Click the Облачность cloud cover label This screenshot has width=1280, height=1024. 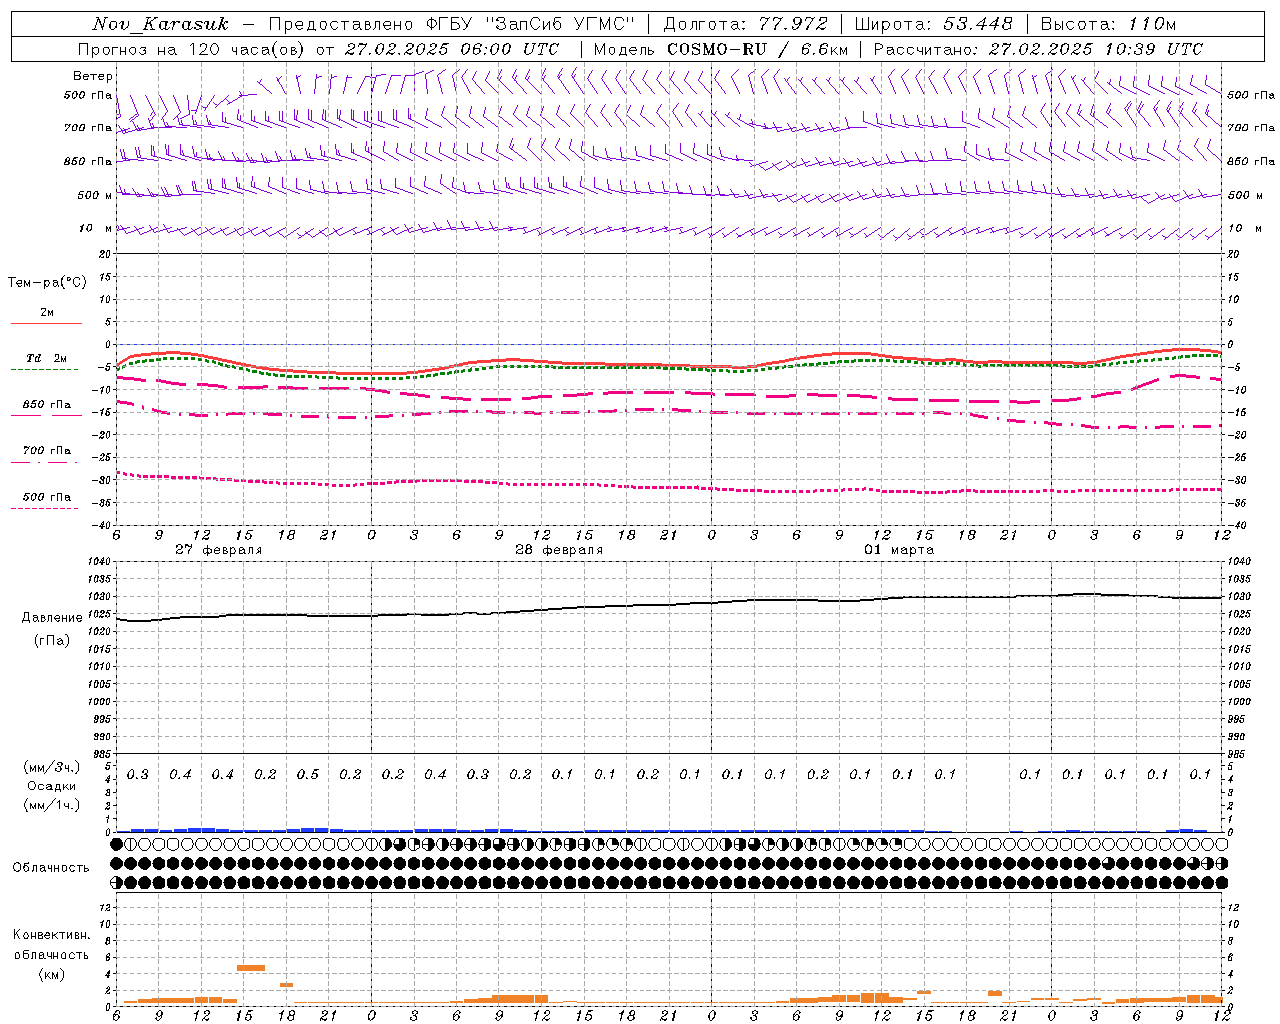pyautogui.click(x=51, y=868)
